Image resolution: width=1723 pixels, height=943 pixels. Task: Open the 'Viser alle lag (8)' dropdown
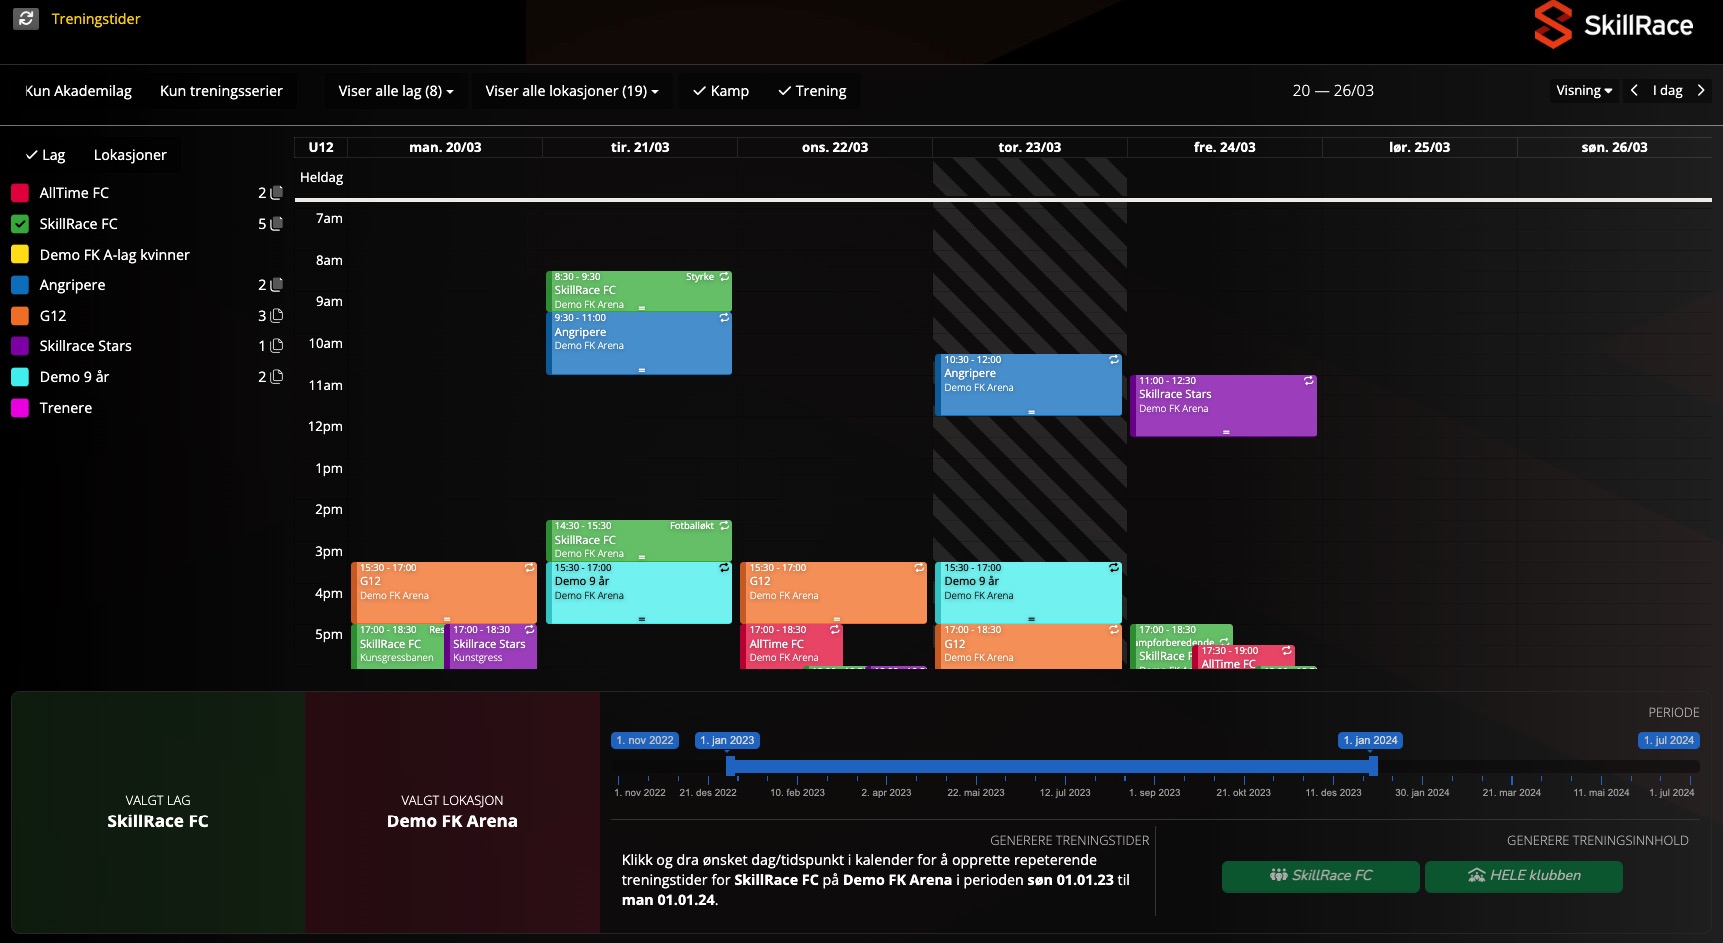(x=396, y=91)
